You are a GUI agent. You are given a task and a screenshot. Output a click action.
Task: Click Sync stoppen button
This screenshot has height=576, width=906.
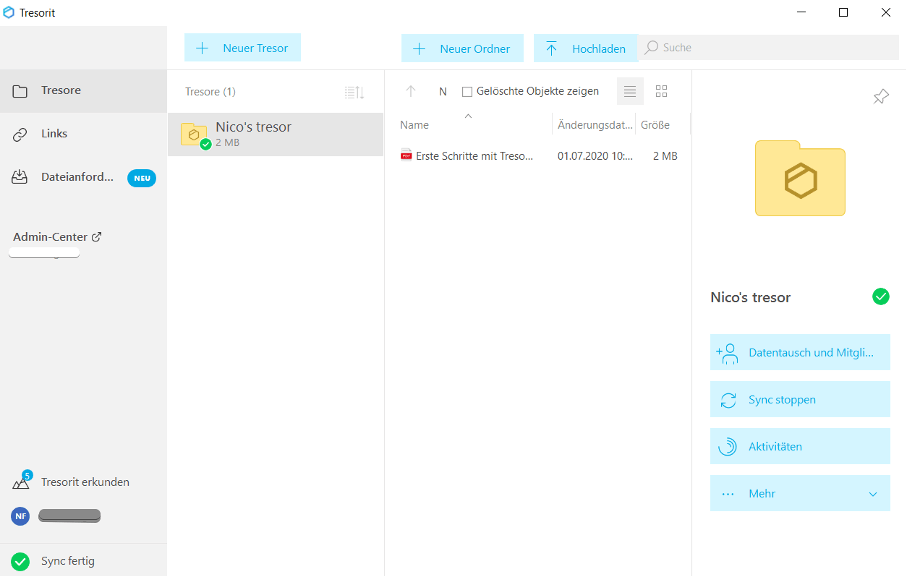click(x=800, y=399)
